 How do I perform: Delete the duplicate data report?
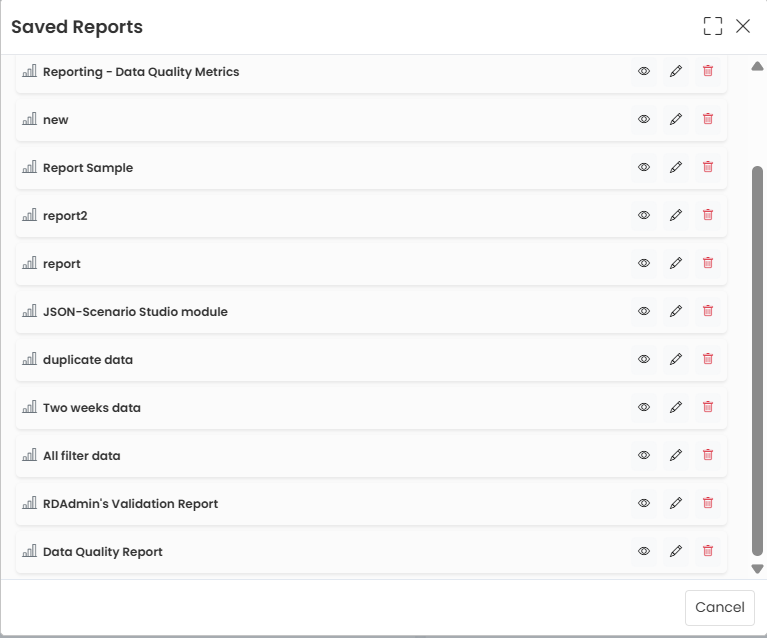click(707, 359)
